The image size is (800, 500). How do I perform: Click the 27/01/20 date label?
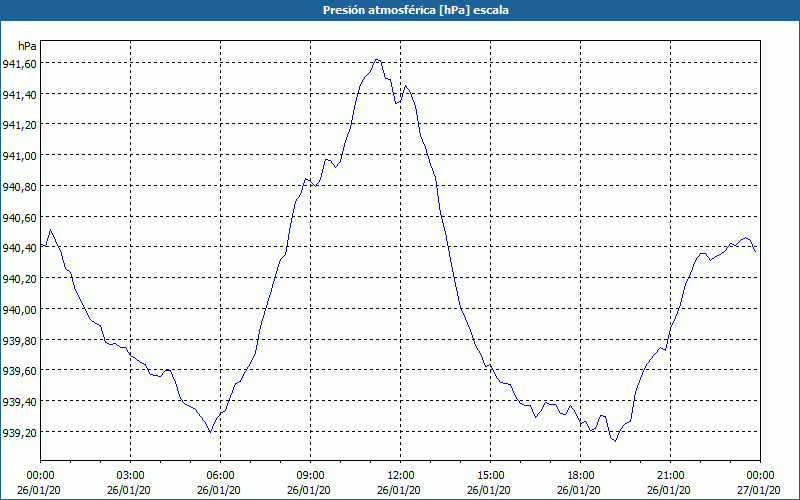[x=759, y=490]
